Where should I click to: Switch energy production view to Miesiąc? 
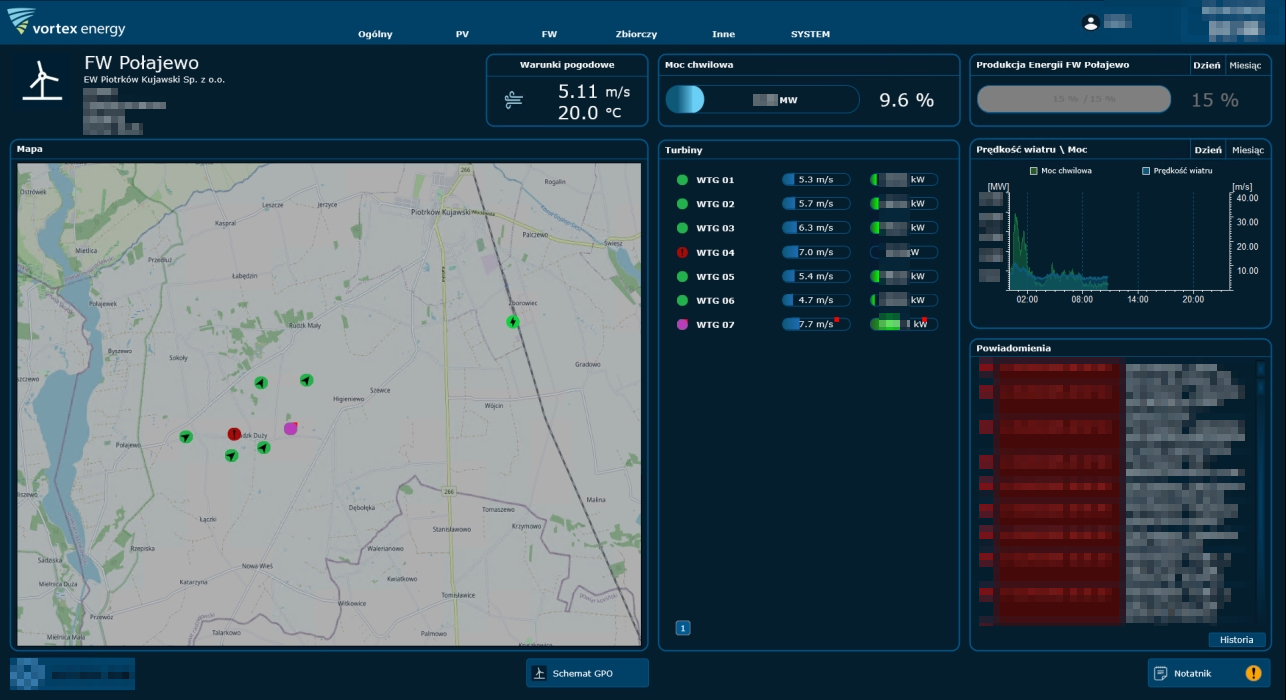(x=1246, y=65)
